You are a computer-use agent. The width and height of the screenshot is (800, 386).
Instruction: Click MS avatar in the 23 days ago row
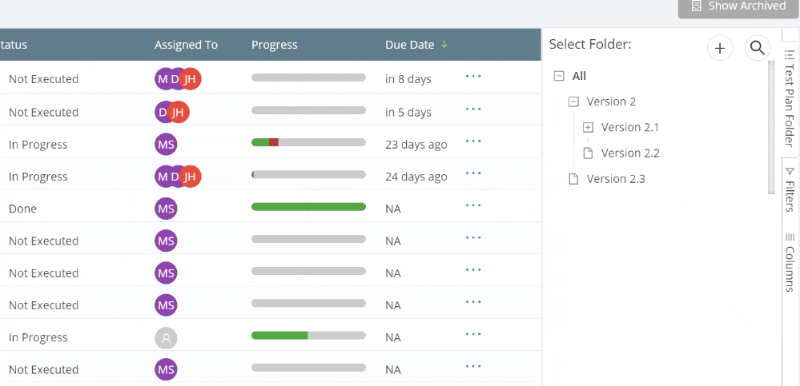(x=166, y=144)
